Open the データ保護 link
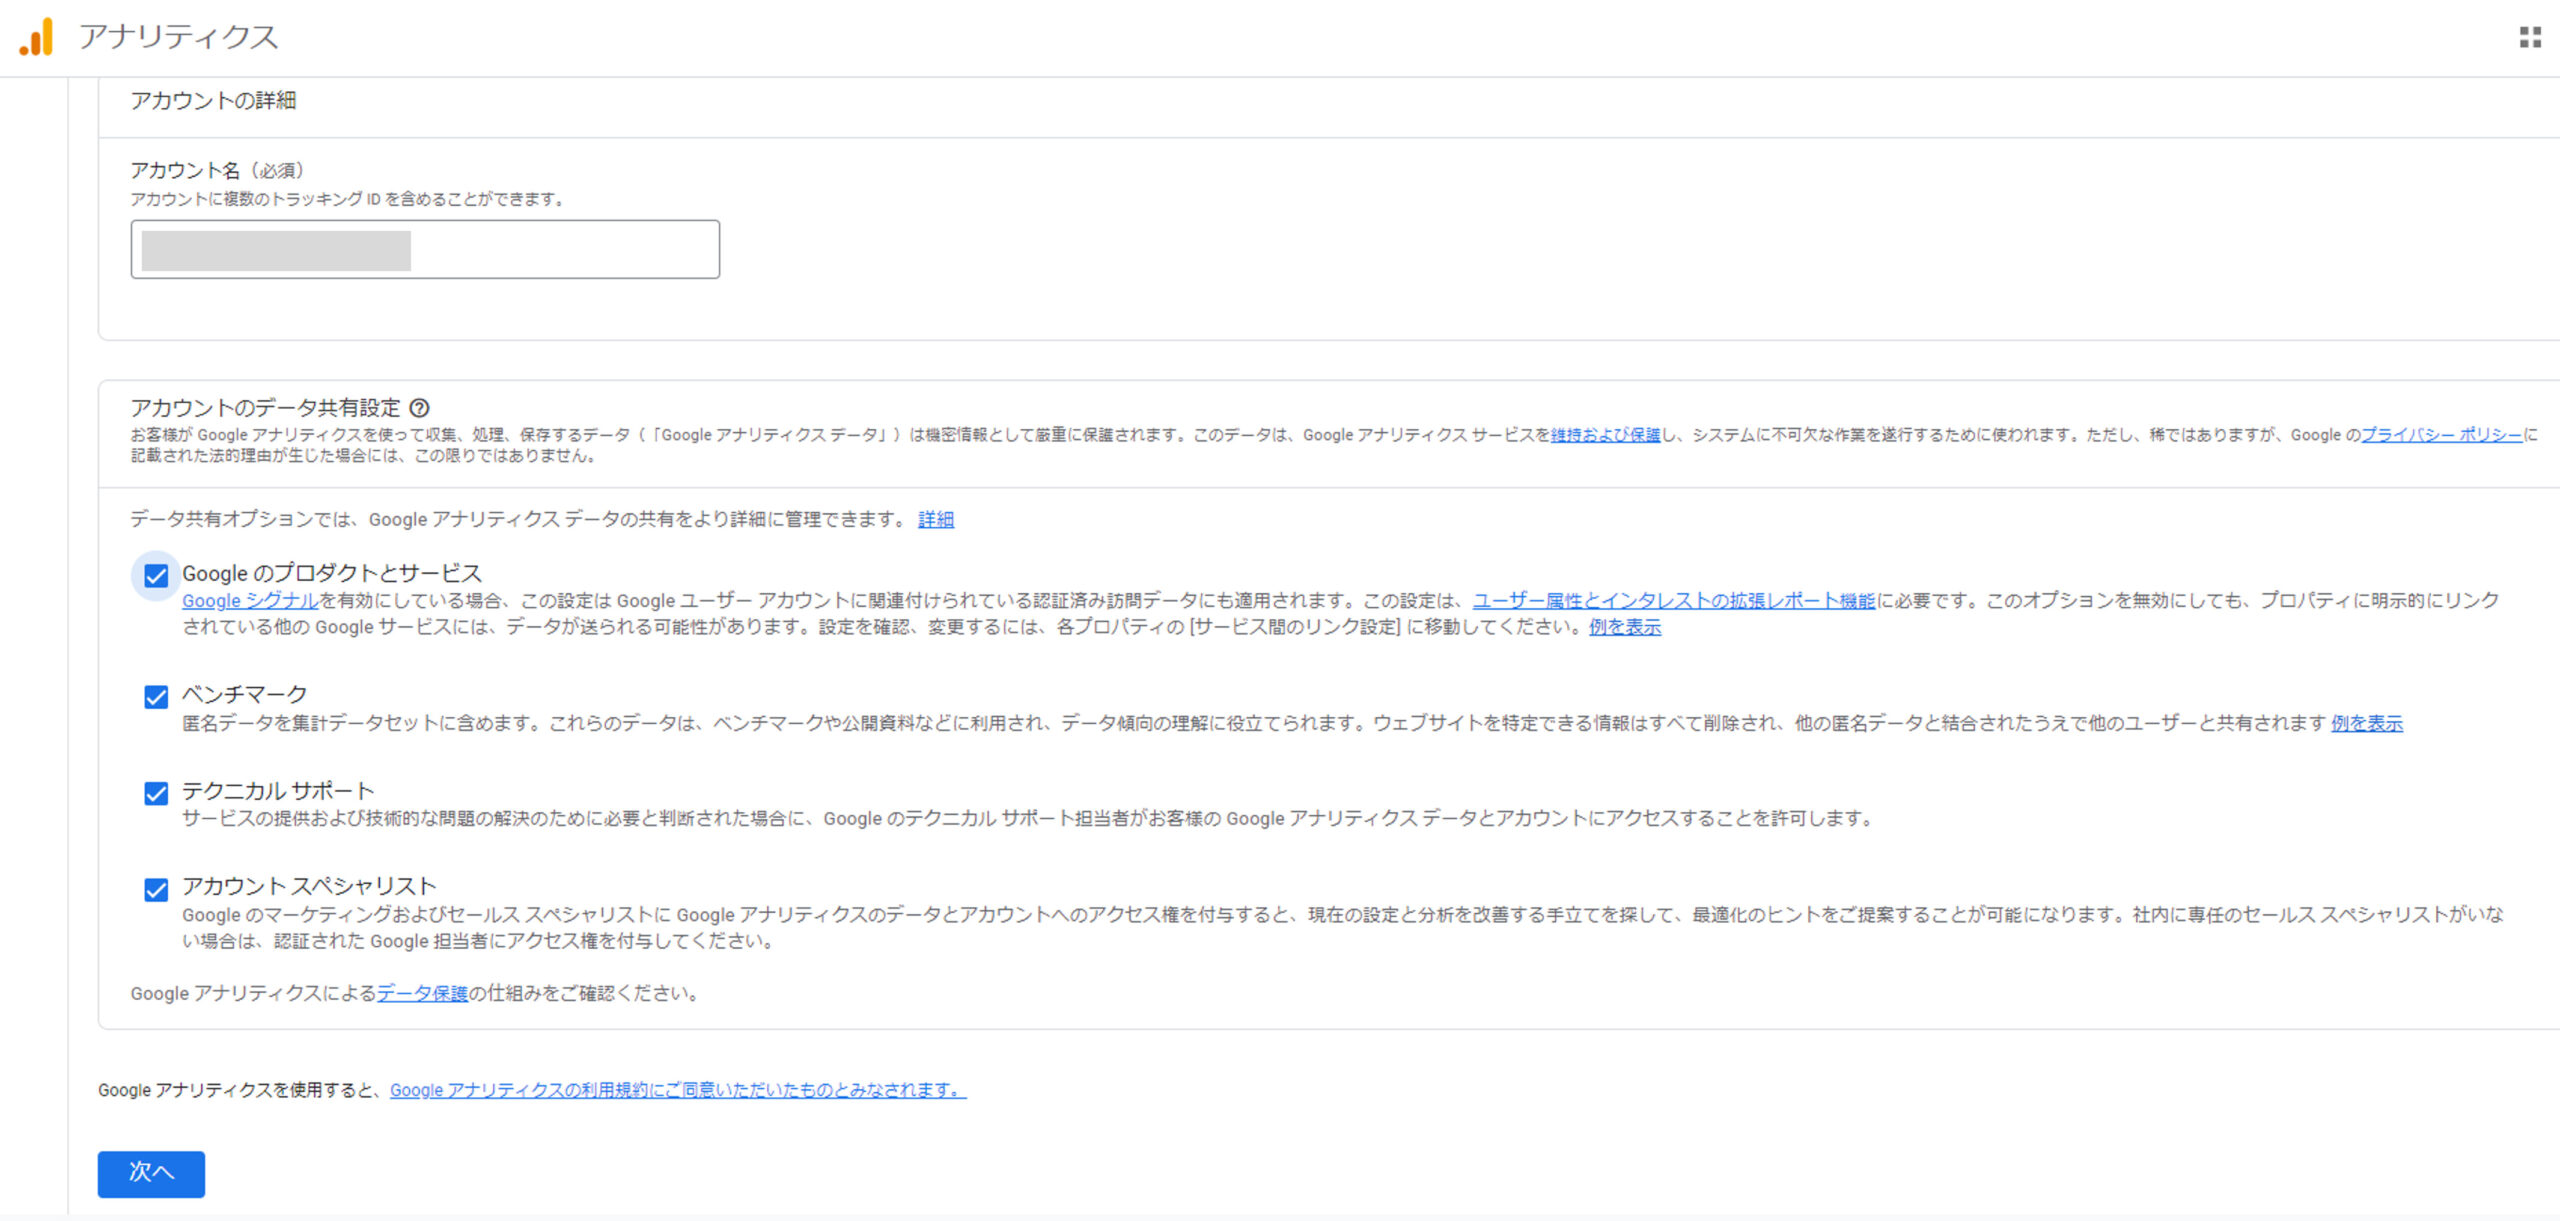 pyautogui.click(x=422, y=994)
